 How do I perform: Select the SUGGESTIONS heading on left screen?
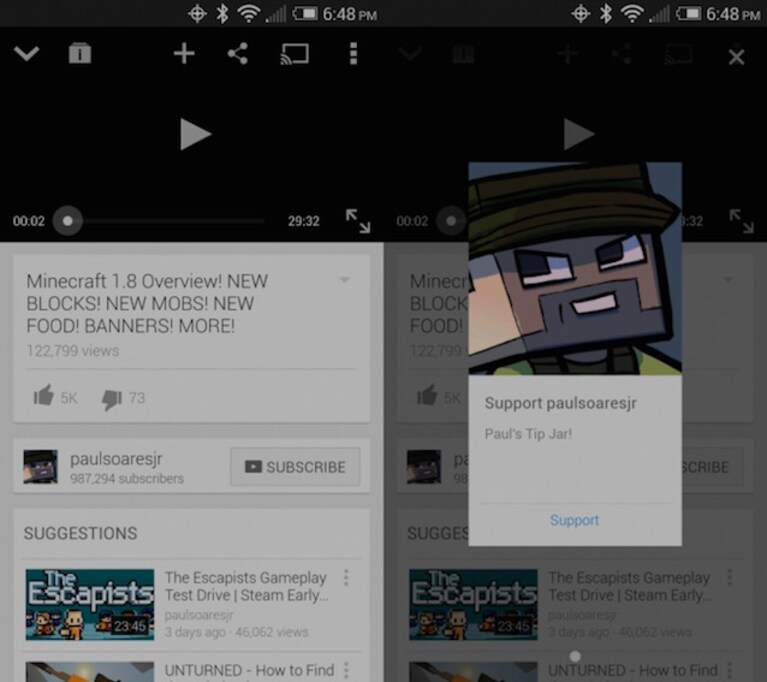[x=81, y=533]
